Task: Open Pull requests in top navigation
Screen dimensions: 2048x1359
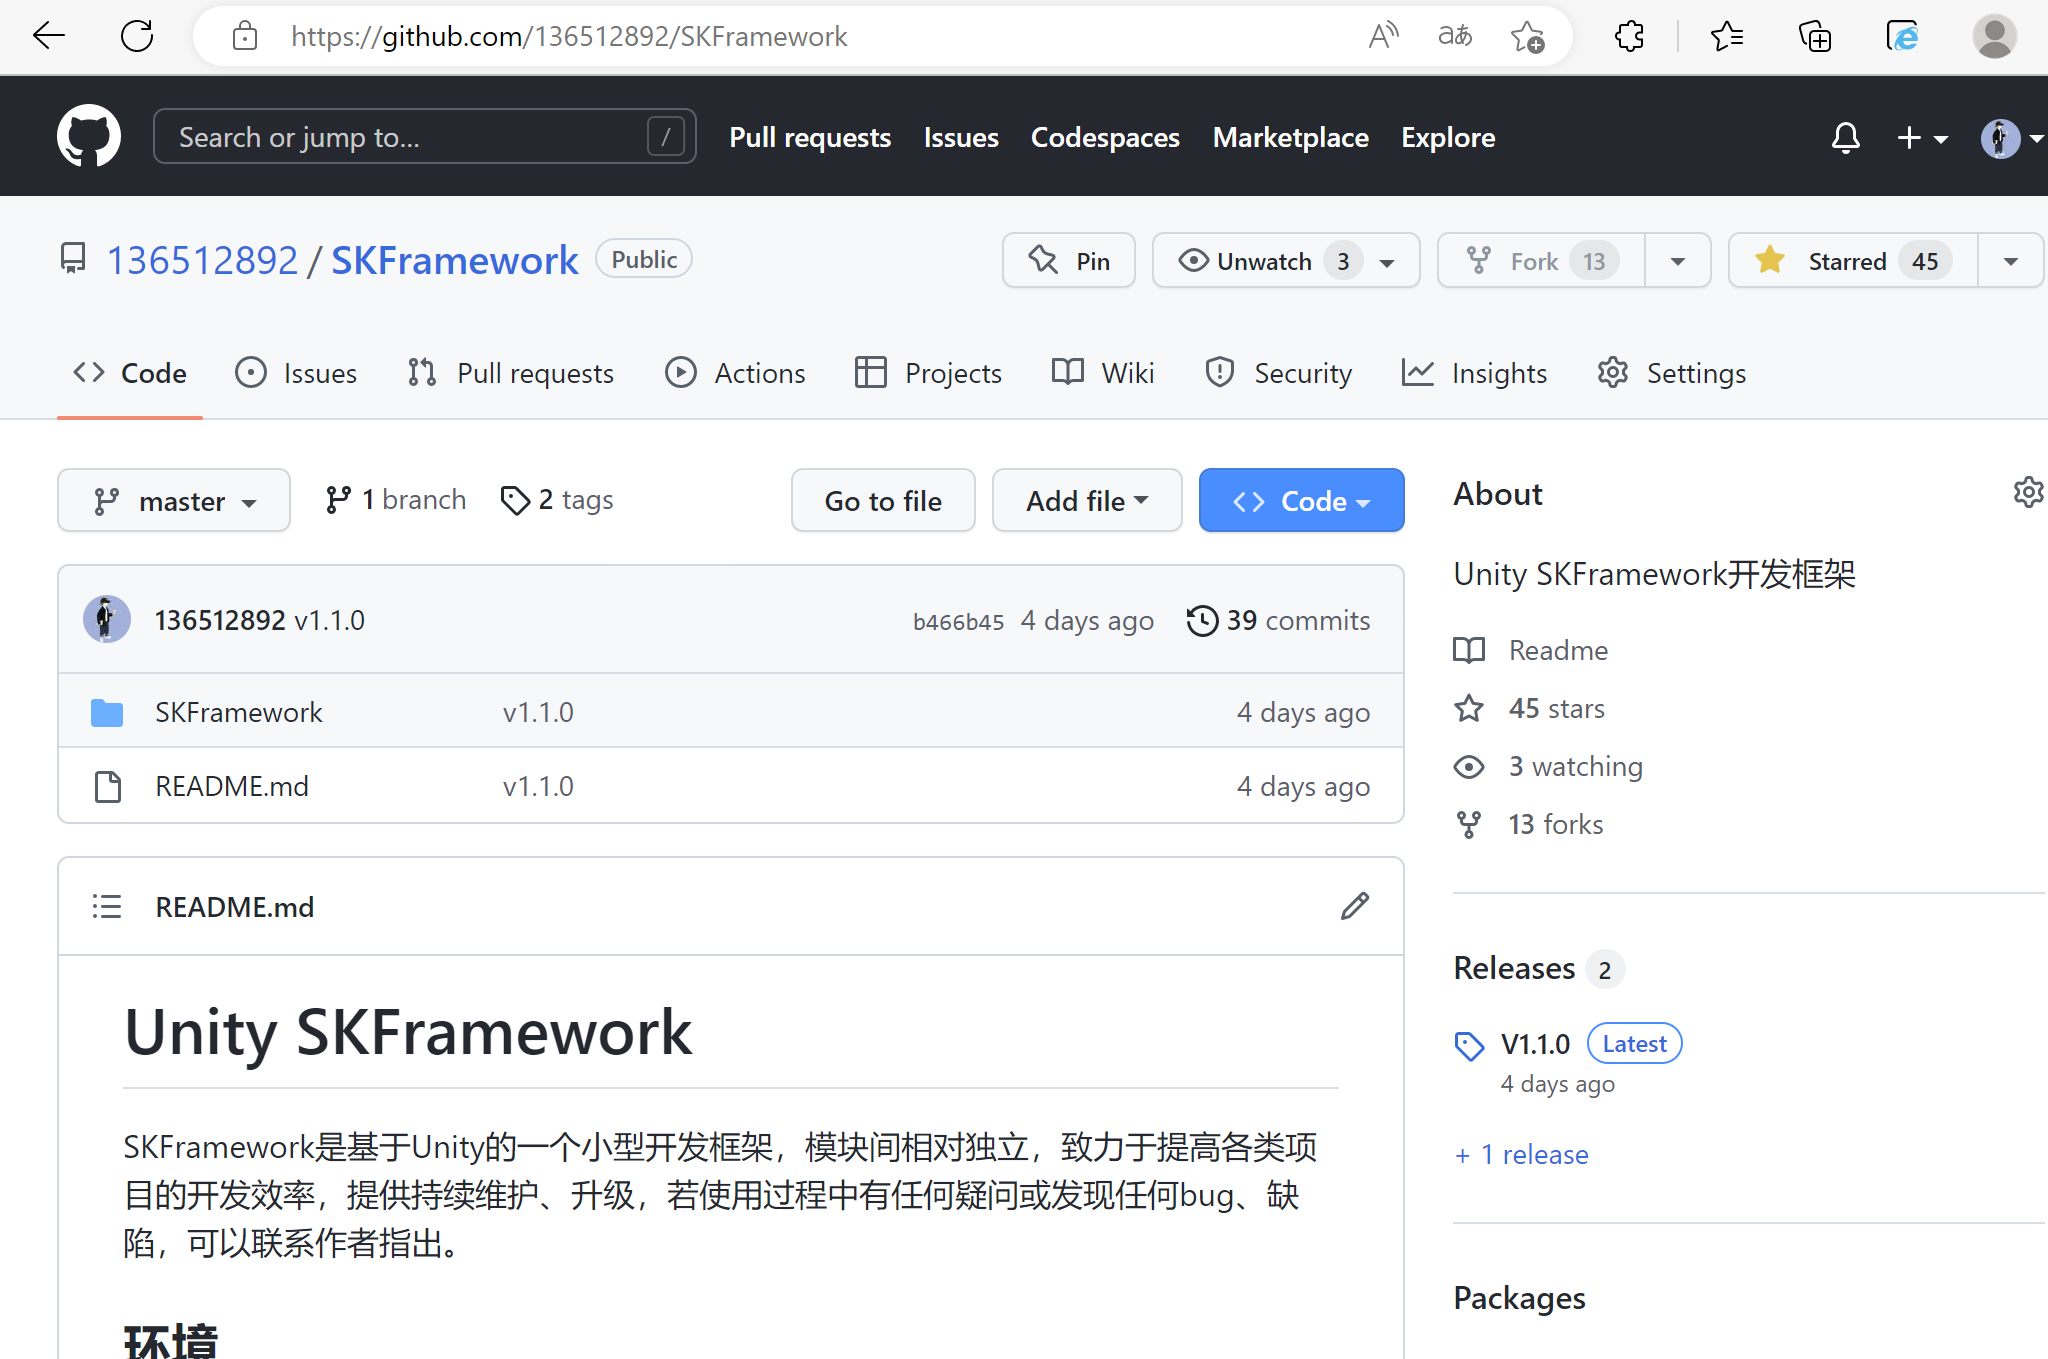Action: click(x=810, y=137)
